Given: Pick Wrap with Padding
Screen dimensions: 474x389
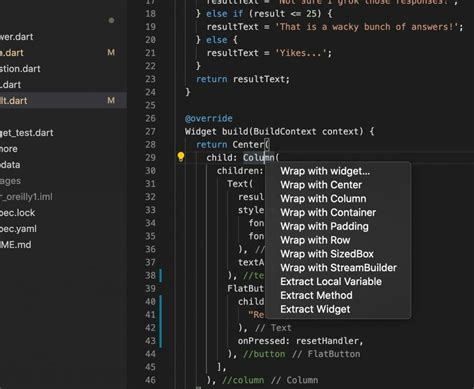Looking at the screenshot, I should [324, 226].
